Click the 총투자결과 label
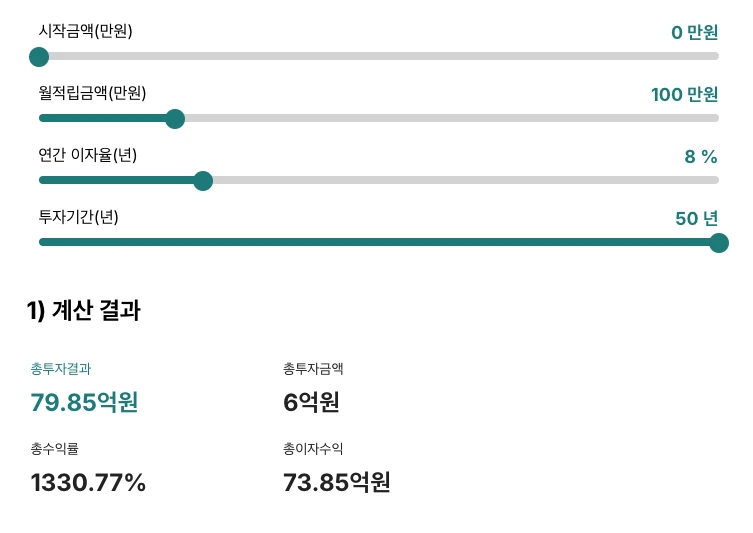Viewport: 753px width, 533px height. pos(61,369)
